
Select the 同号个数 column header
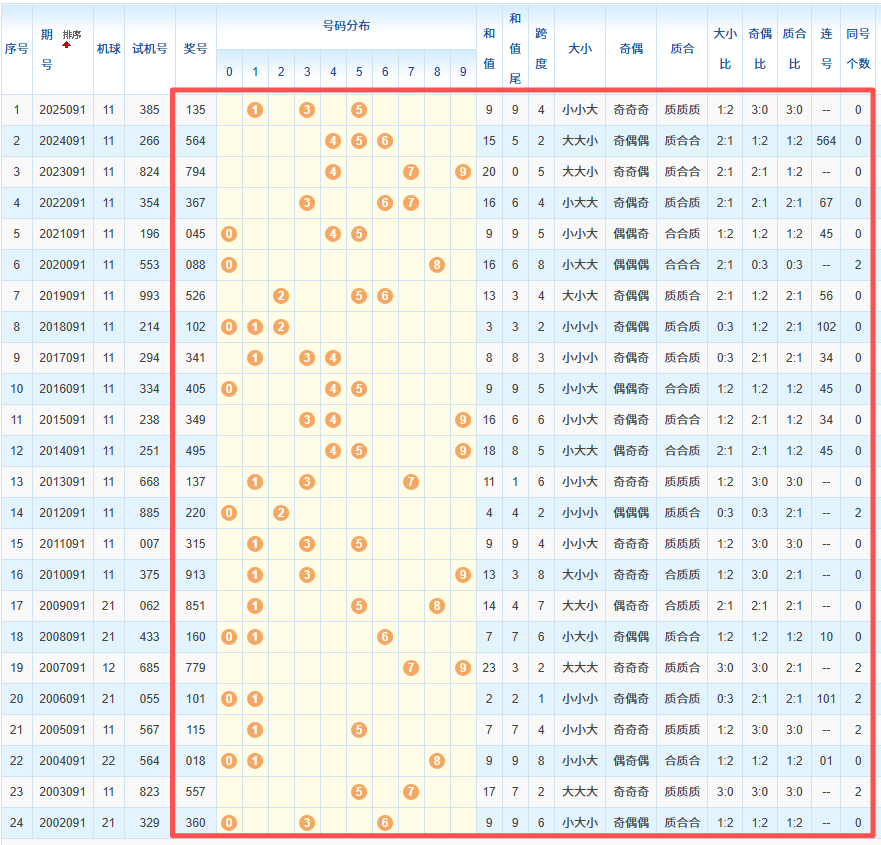click(x=857, y=47)
